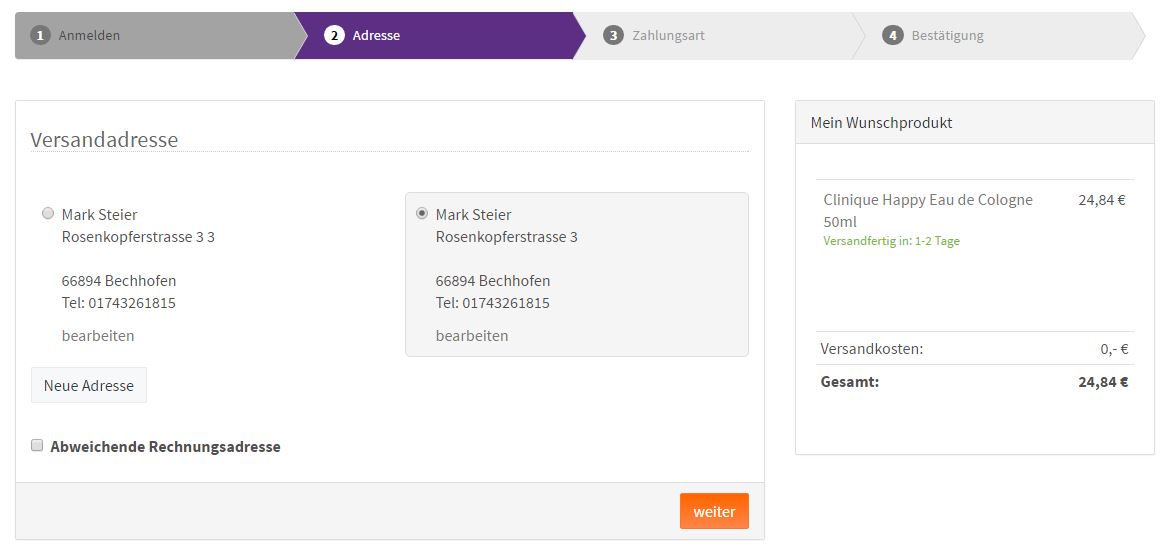Viewport: 1167px width, 547px height.
Task: Jump to the Zahlungsart step
Action: pos(668,36)
